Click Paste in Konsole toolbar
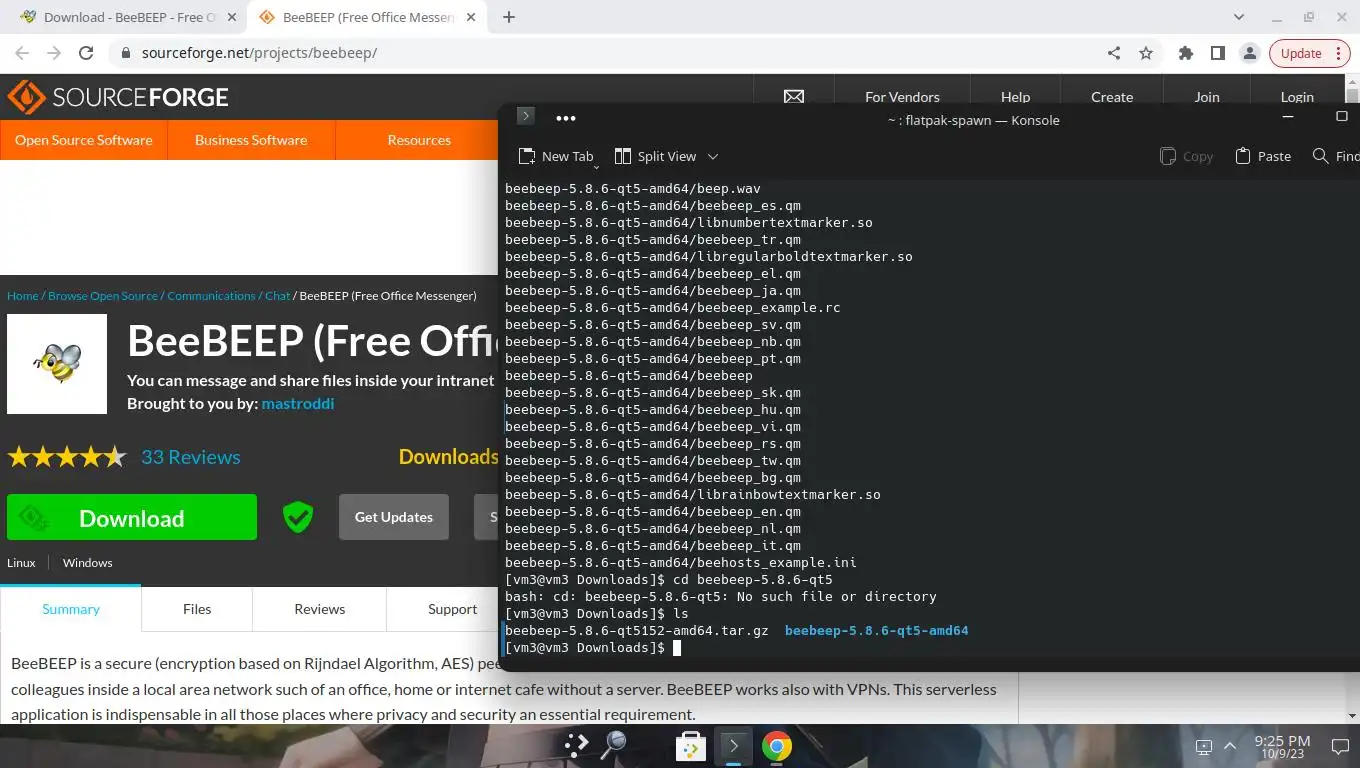 1263,156
